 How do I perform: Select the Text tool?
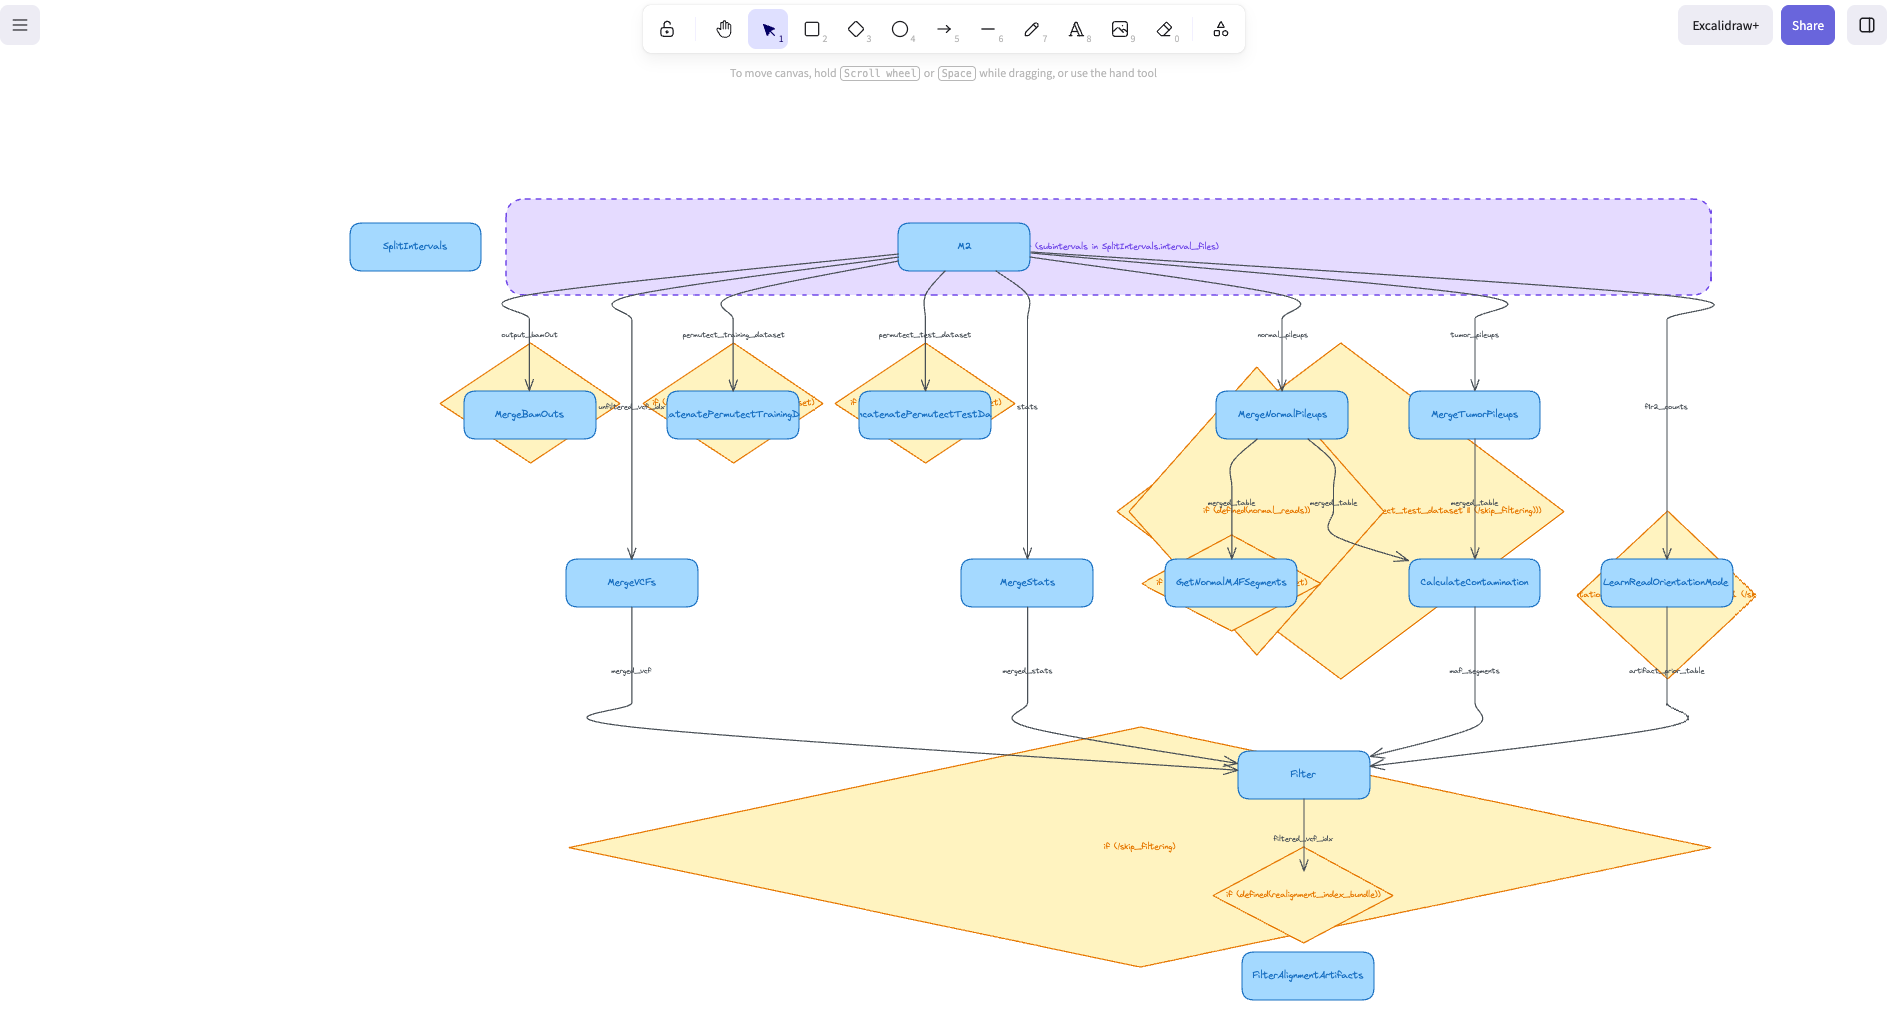(x=1076, y=28)
